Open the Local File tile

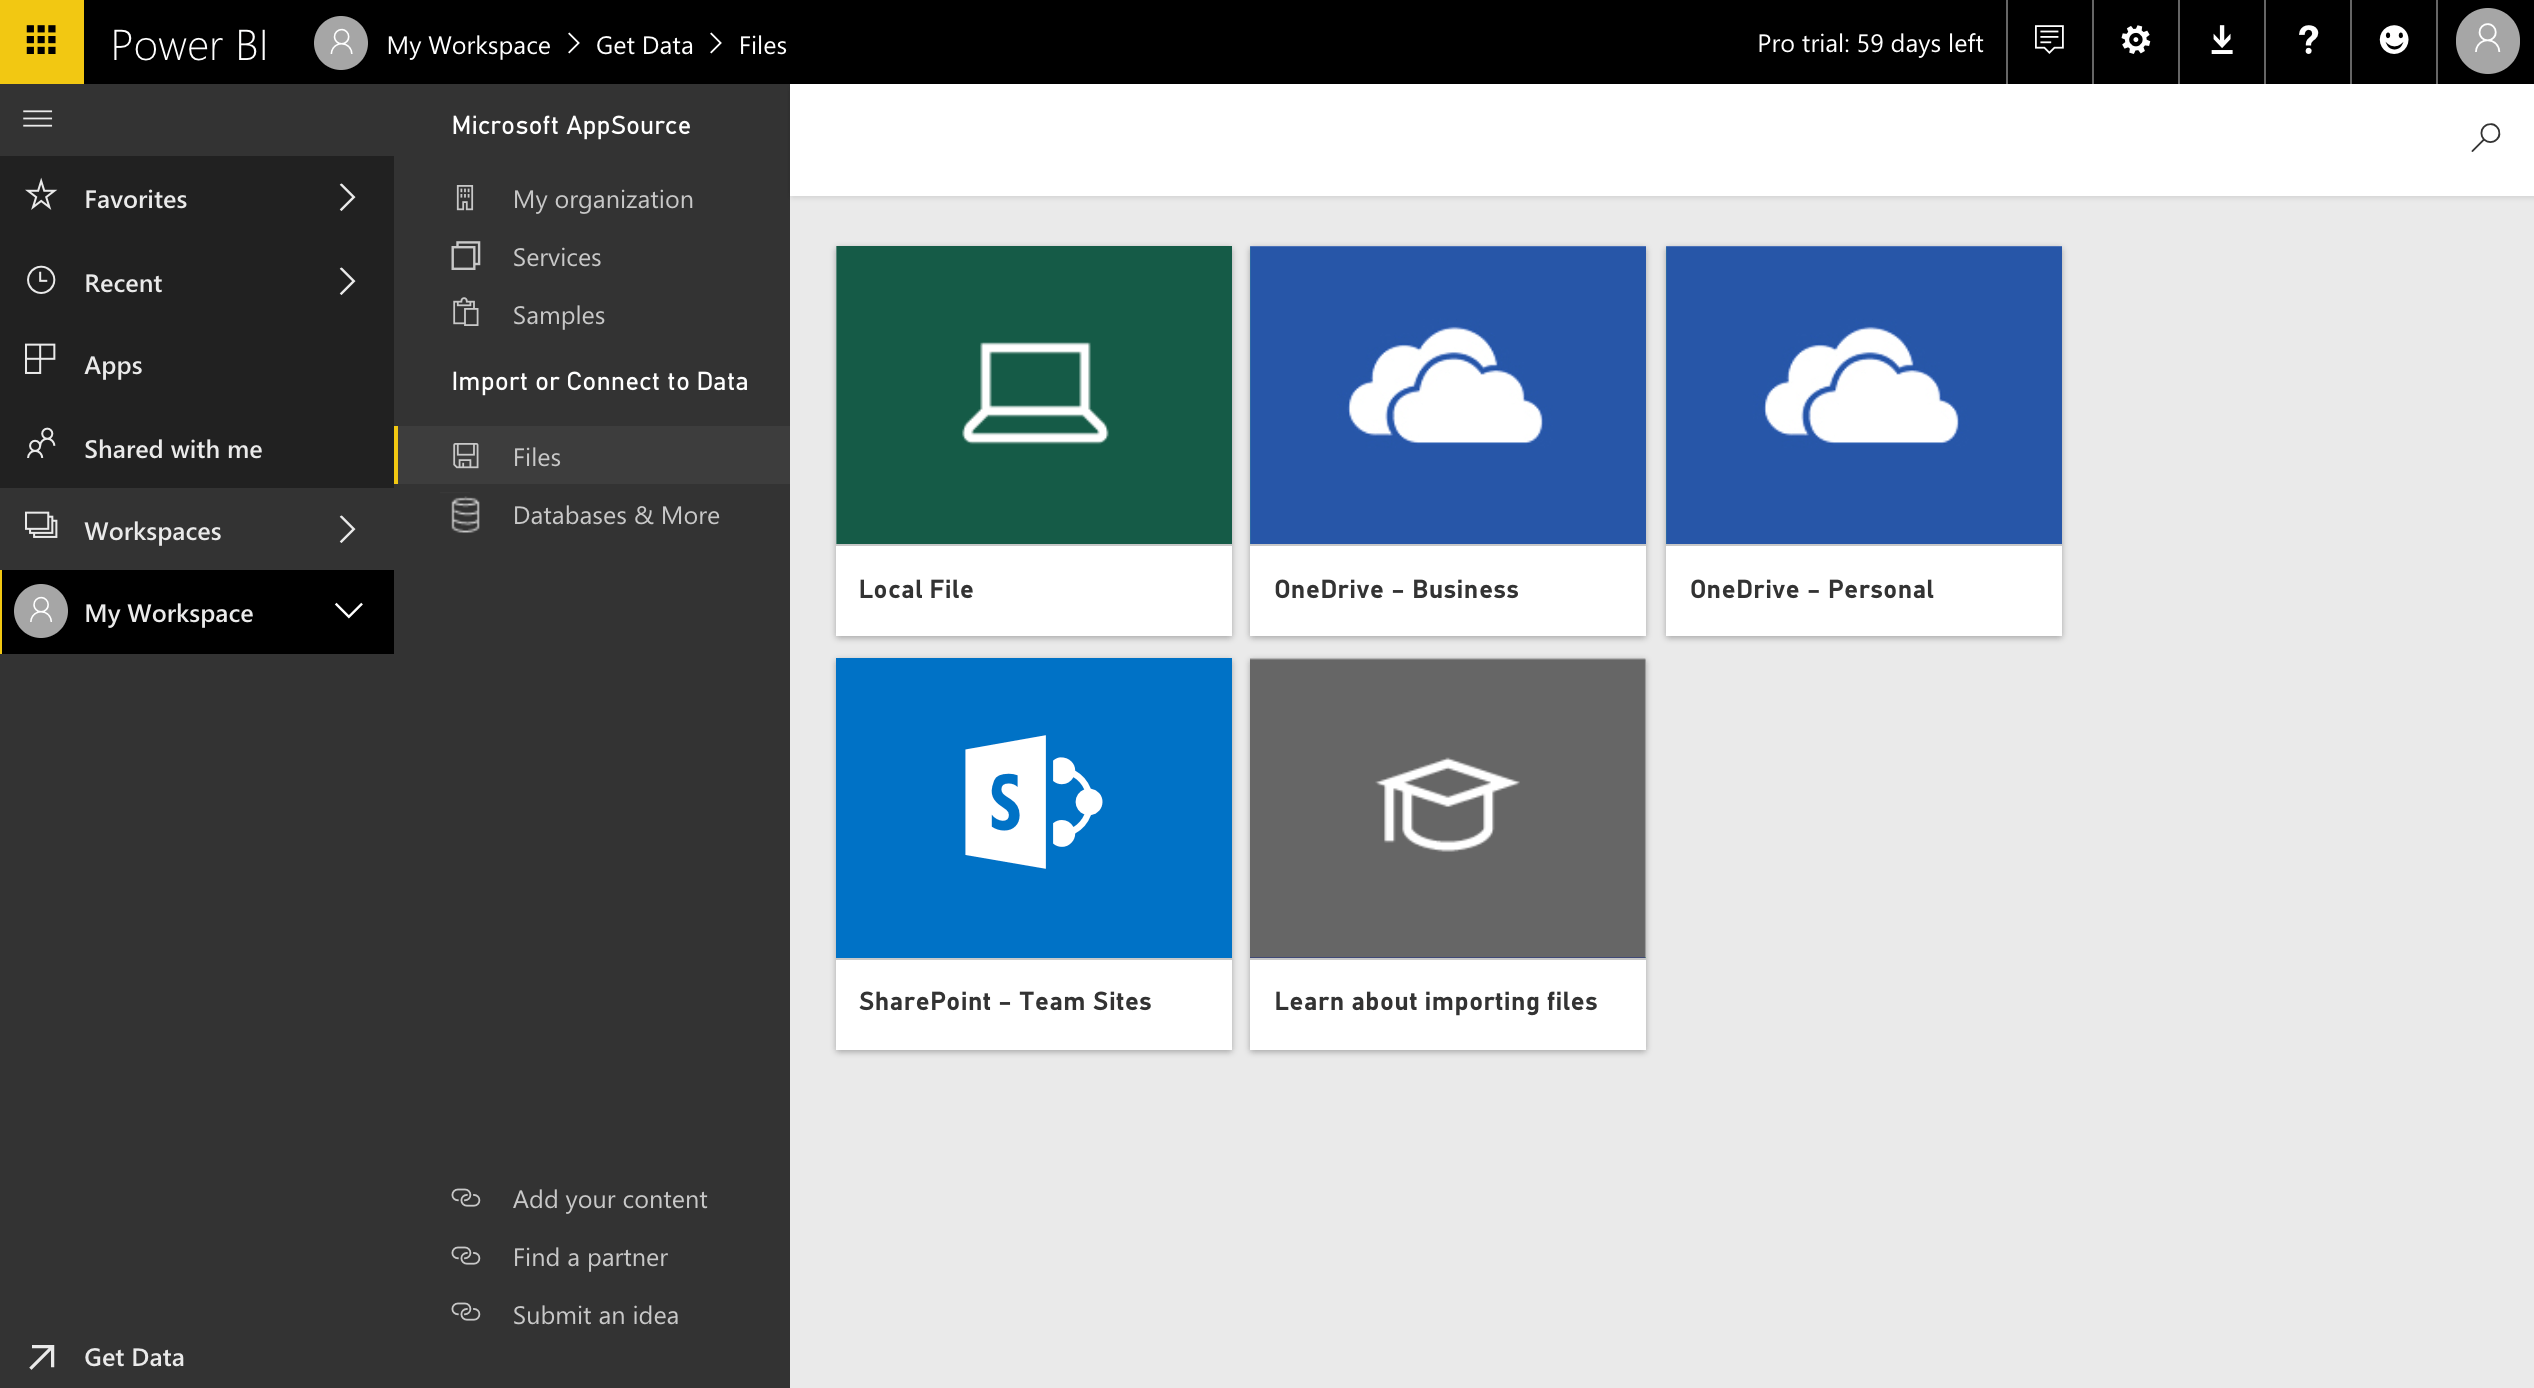point(1033,440)
